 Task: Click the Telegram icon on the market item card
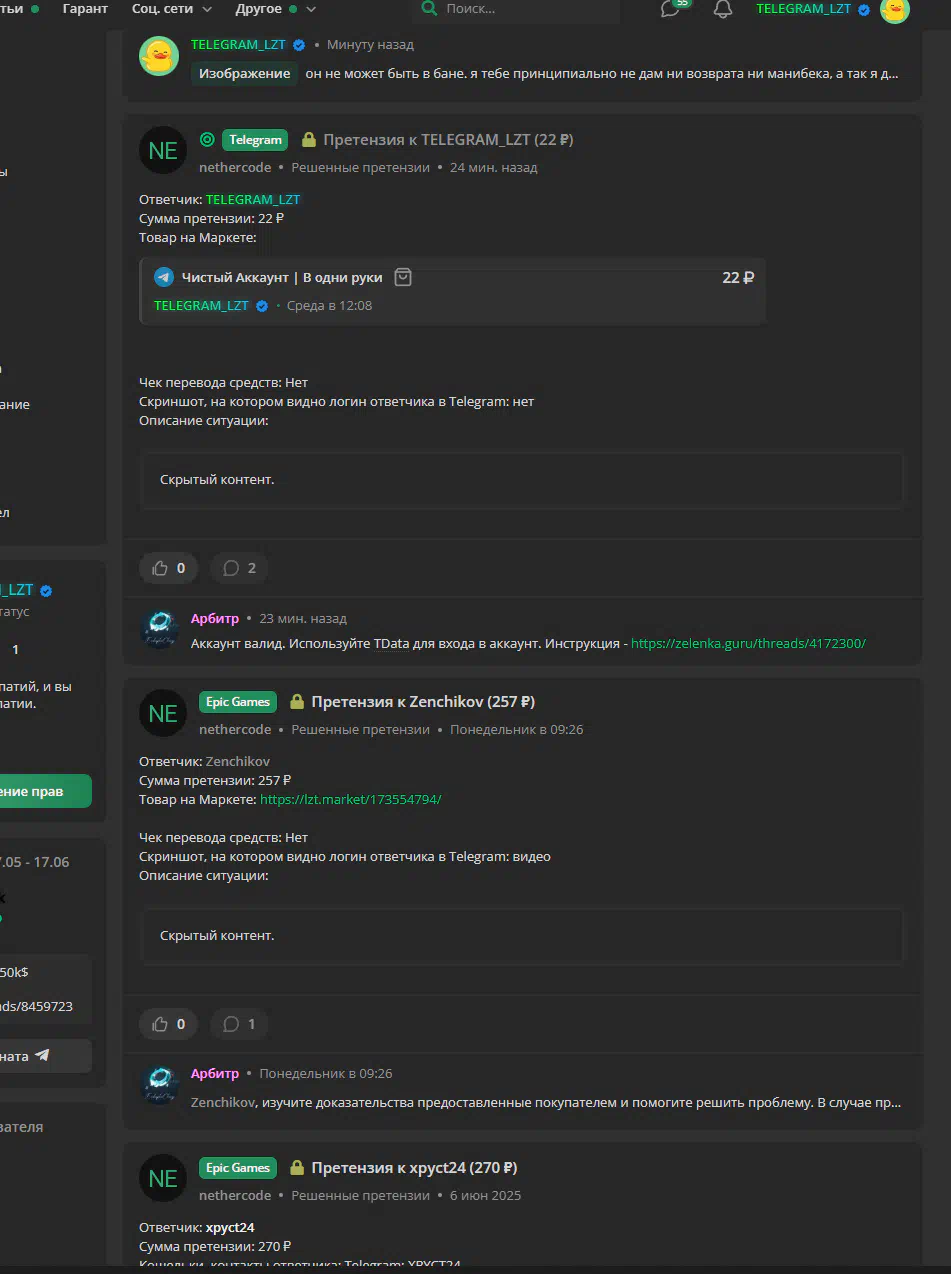[164, 277]
